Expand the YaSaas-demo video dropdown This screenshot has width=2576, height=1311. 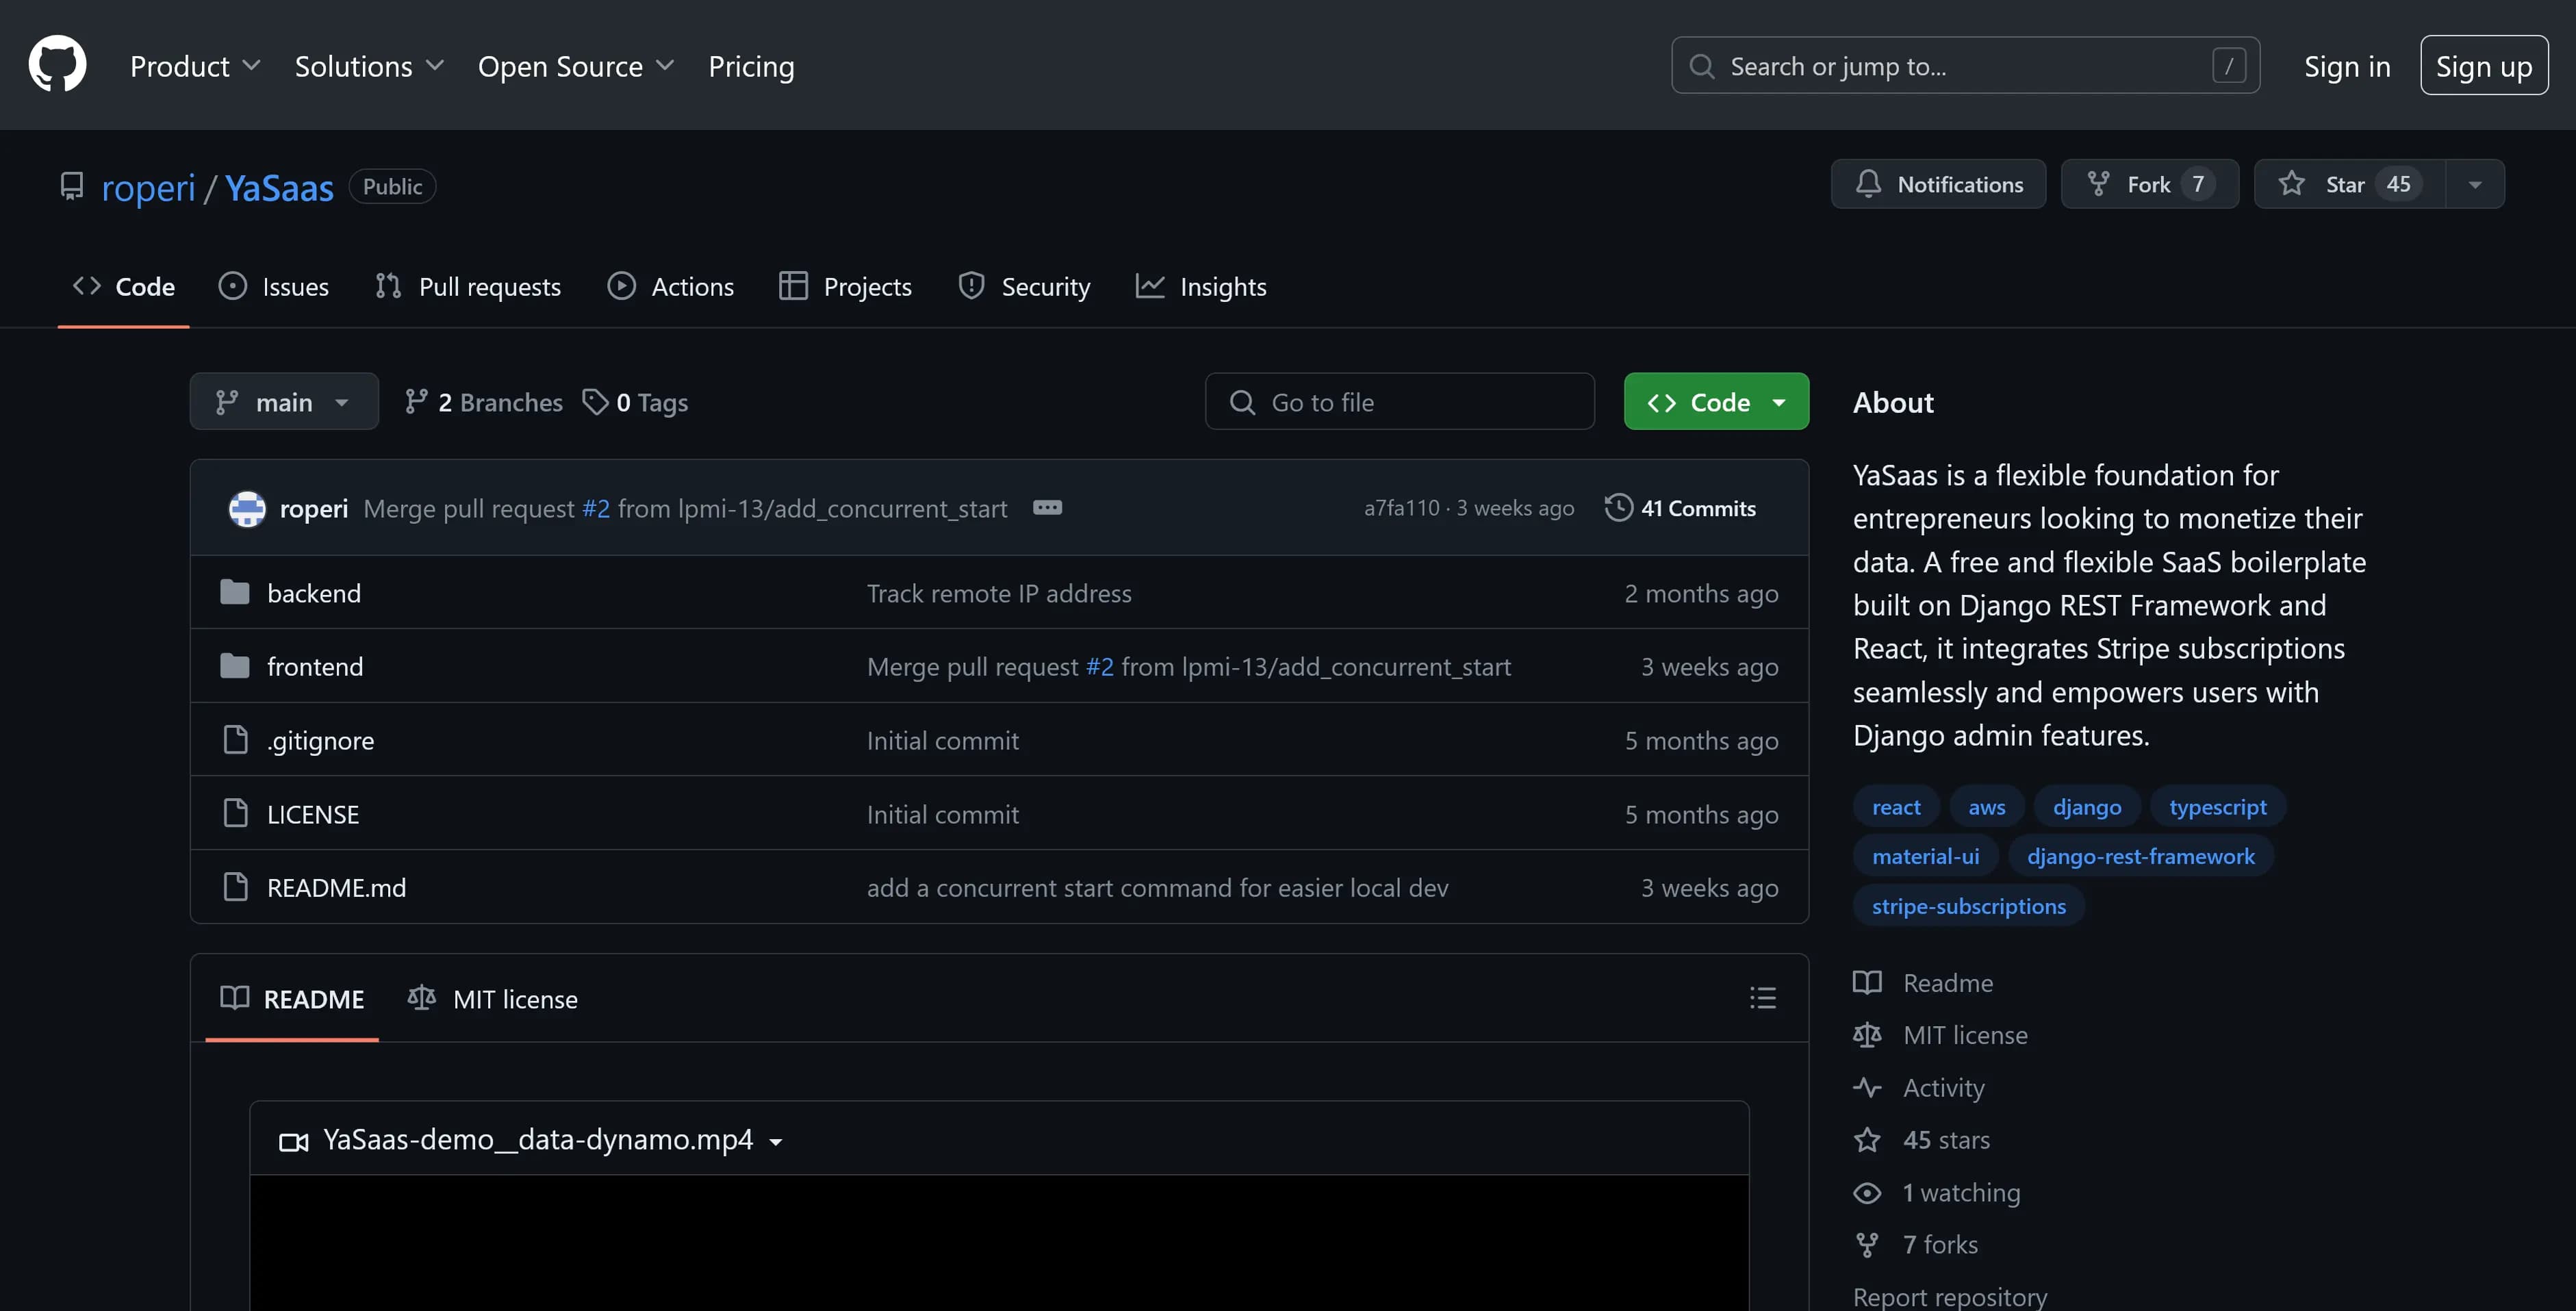pyautogui.click(x=532, y=1139)
